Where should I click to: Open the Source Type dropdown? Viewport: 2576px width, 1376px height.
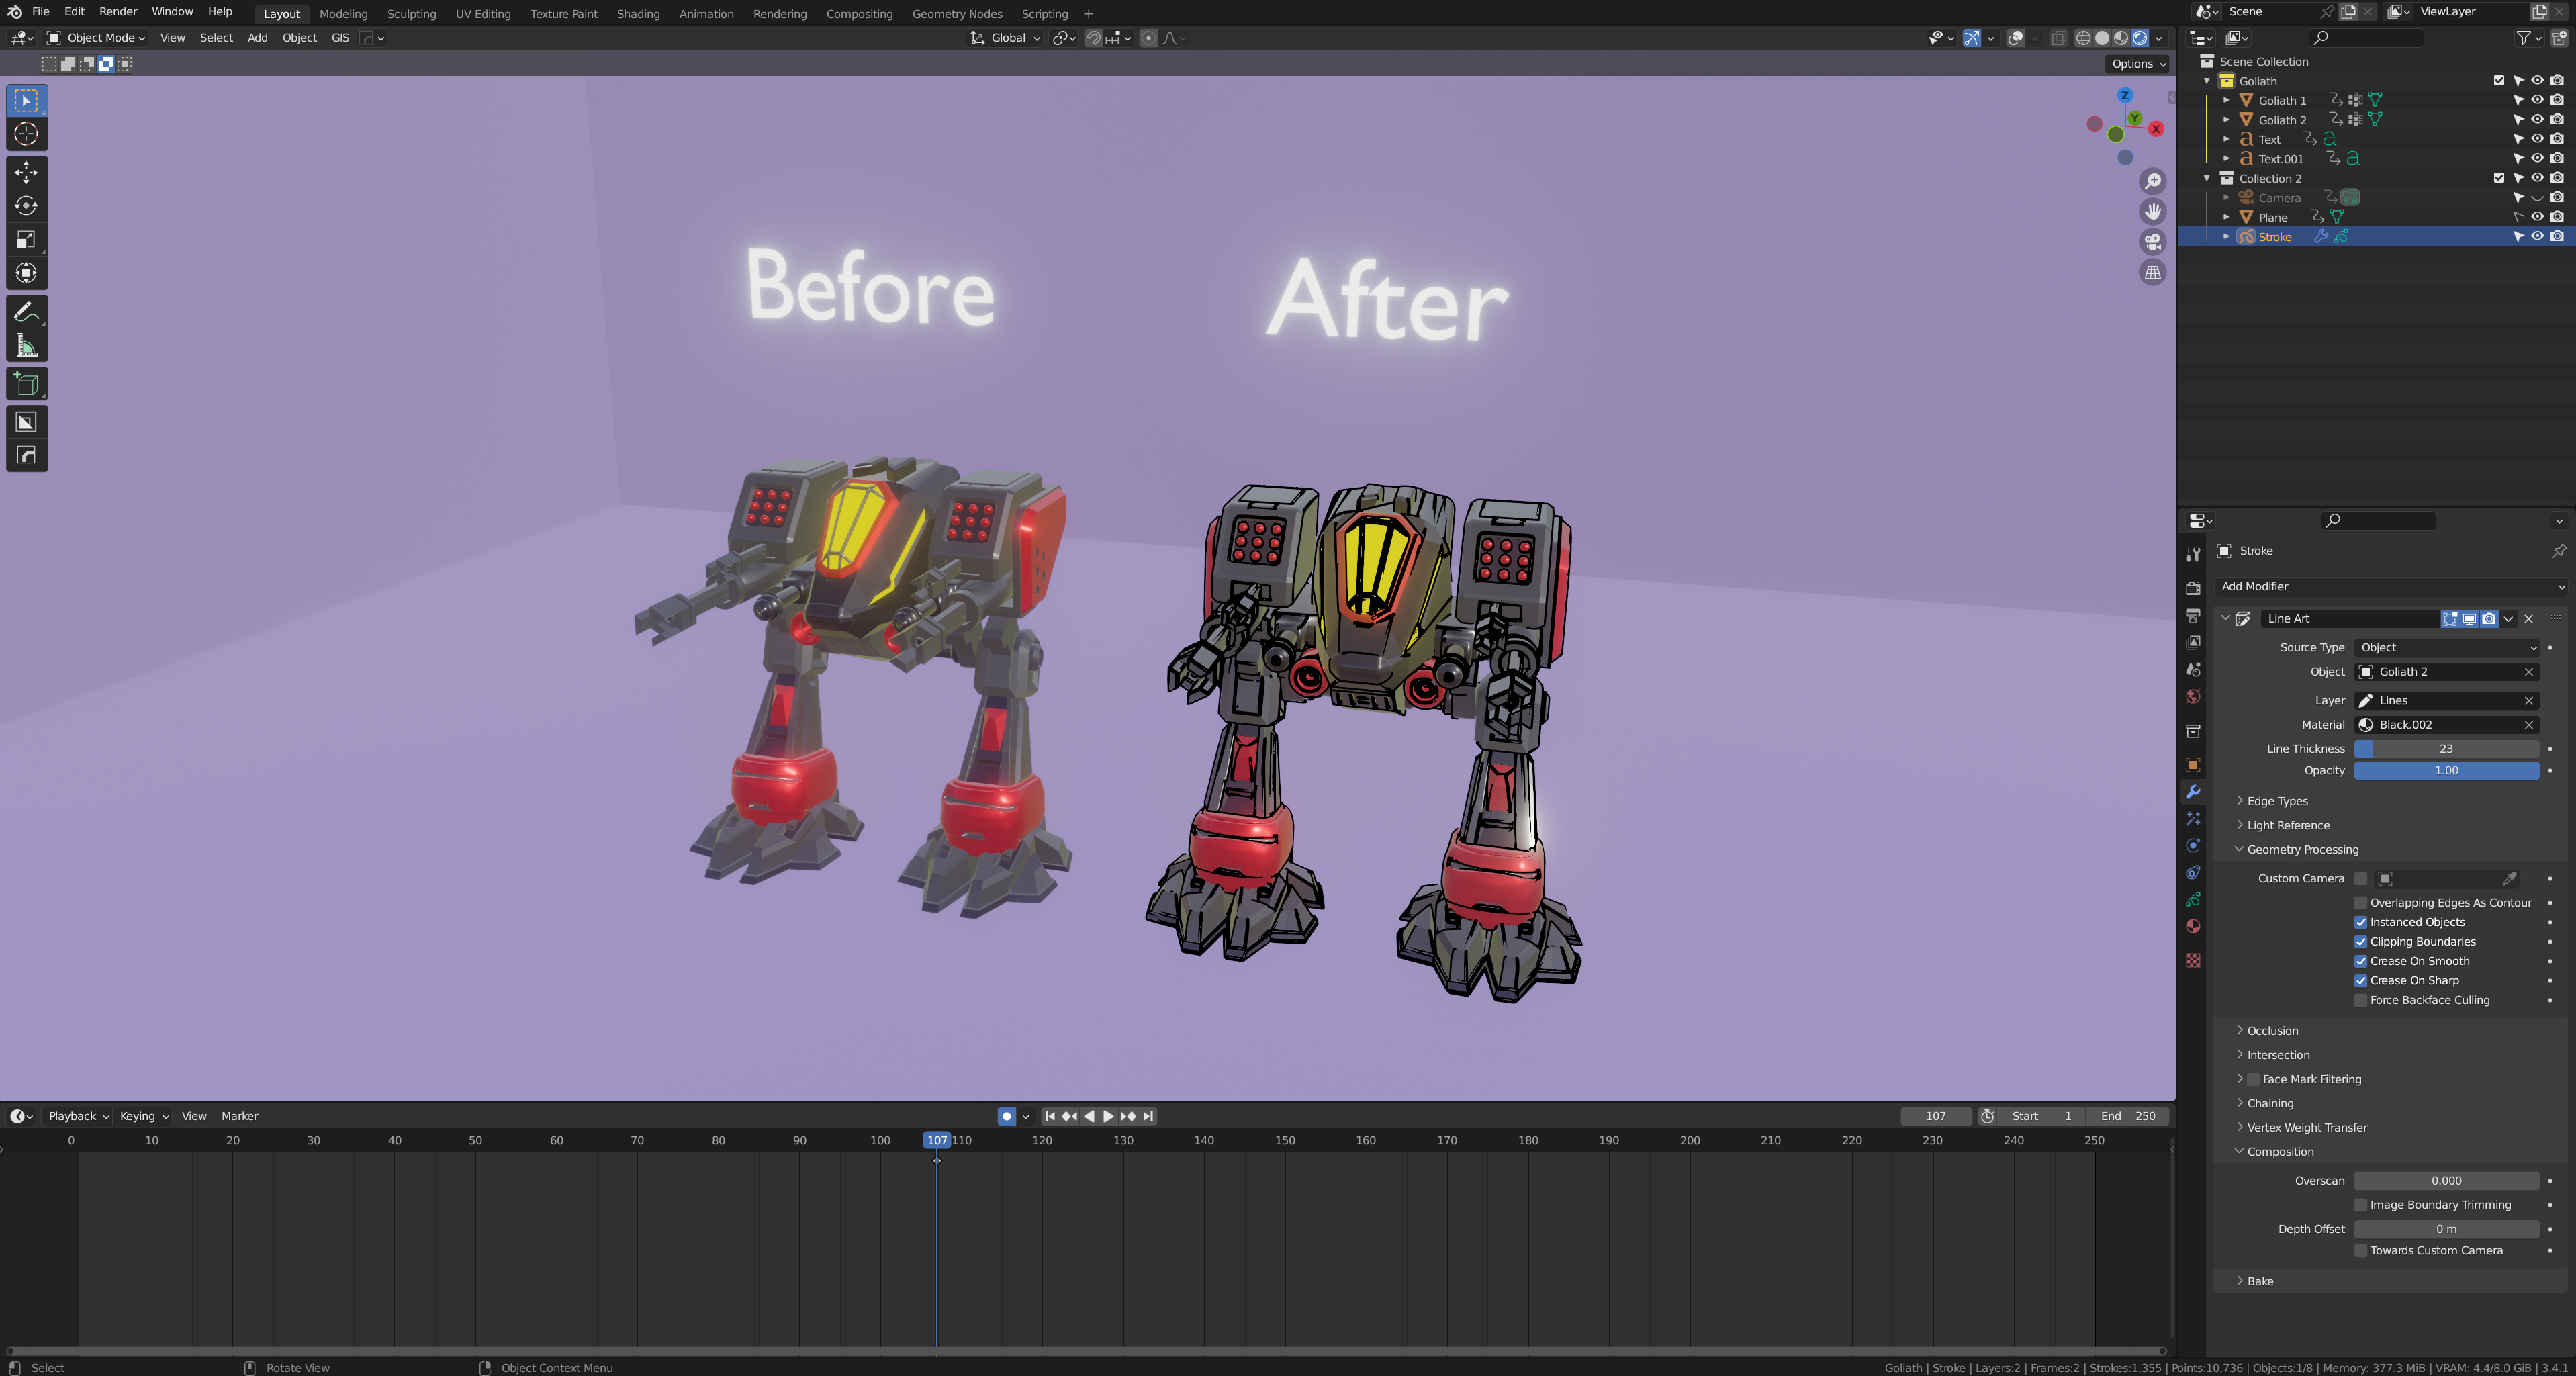coord(2446,647)
